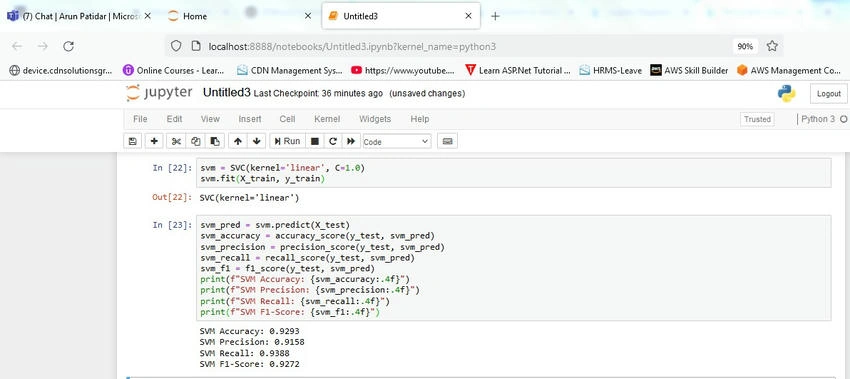Open the Help menu

(420, 119)
